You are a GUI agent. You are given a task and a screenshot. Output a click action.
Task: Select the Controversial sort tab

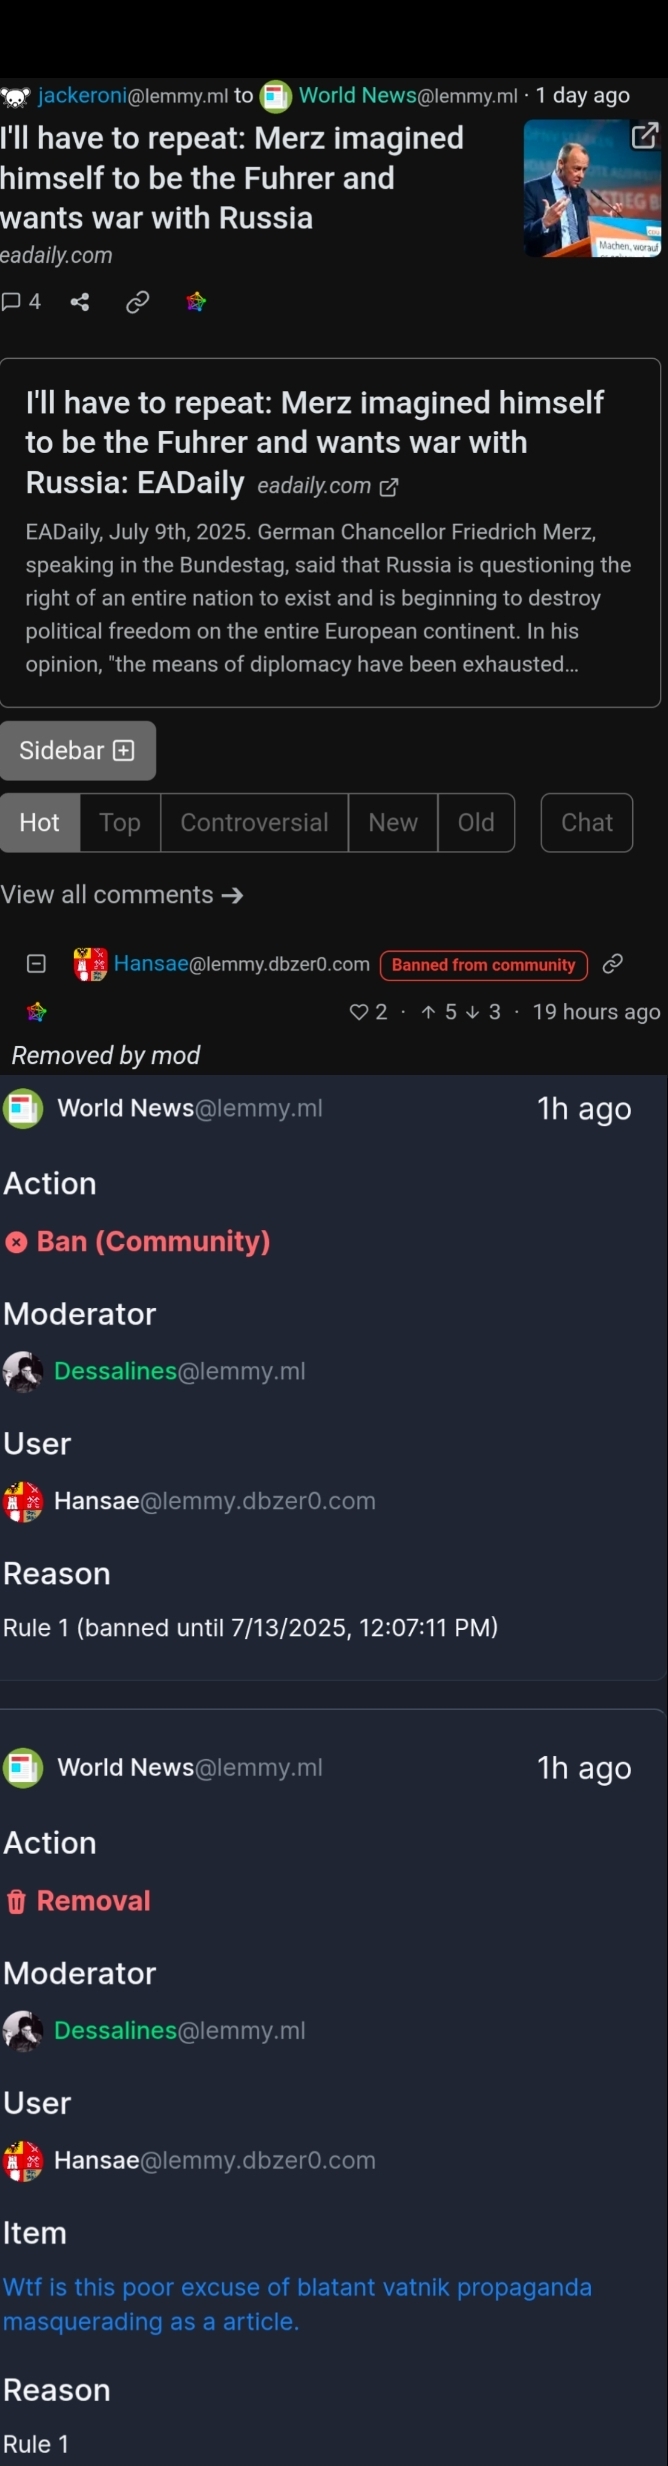[254, 822]
